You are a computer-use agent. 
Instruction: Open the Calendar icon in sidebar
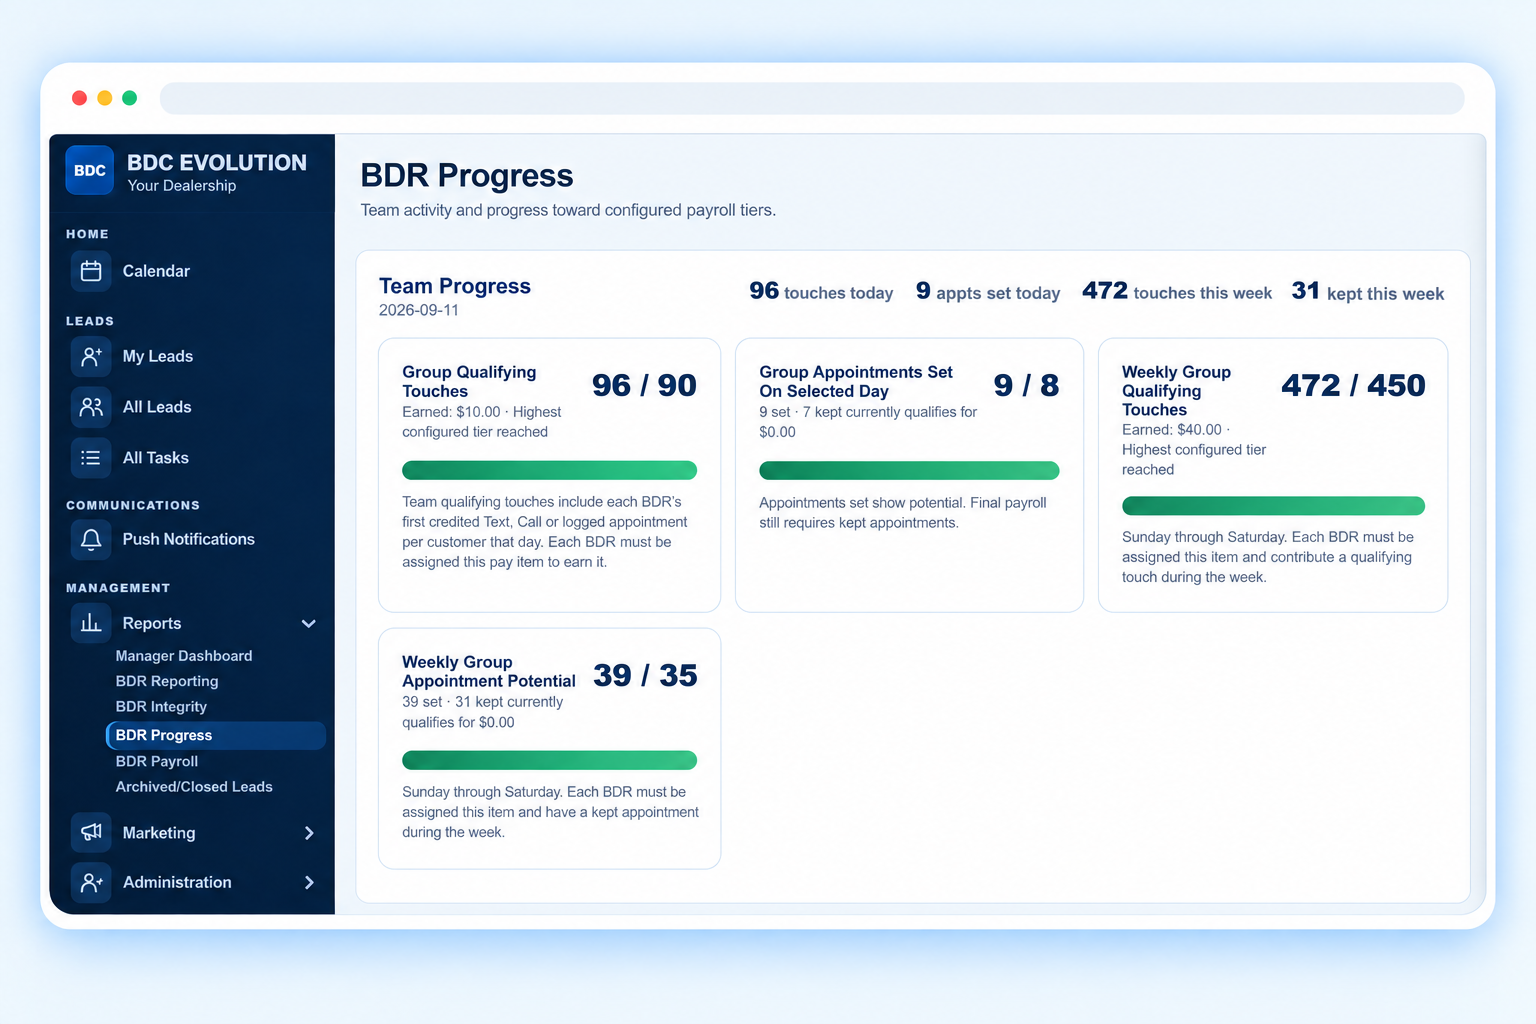[x=91, y=271]
